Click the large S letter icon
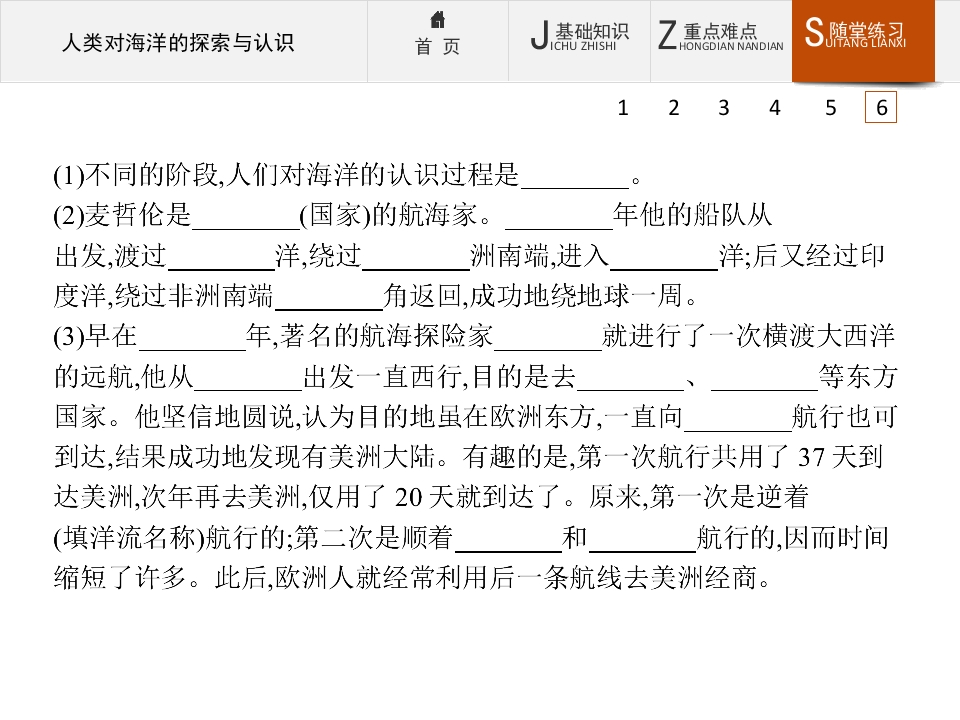Screen dimensions: 960x720 coord(814,32)
